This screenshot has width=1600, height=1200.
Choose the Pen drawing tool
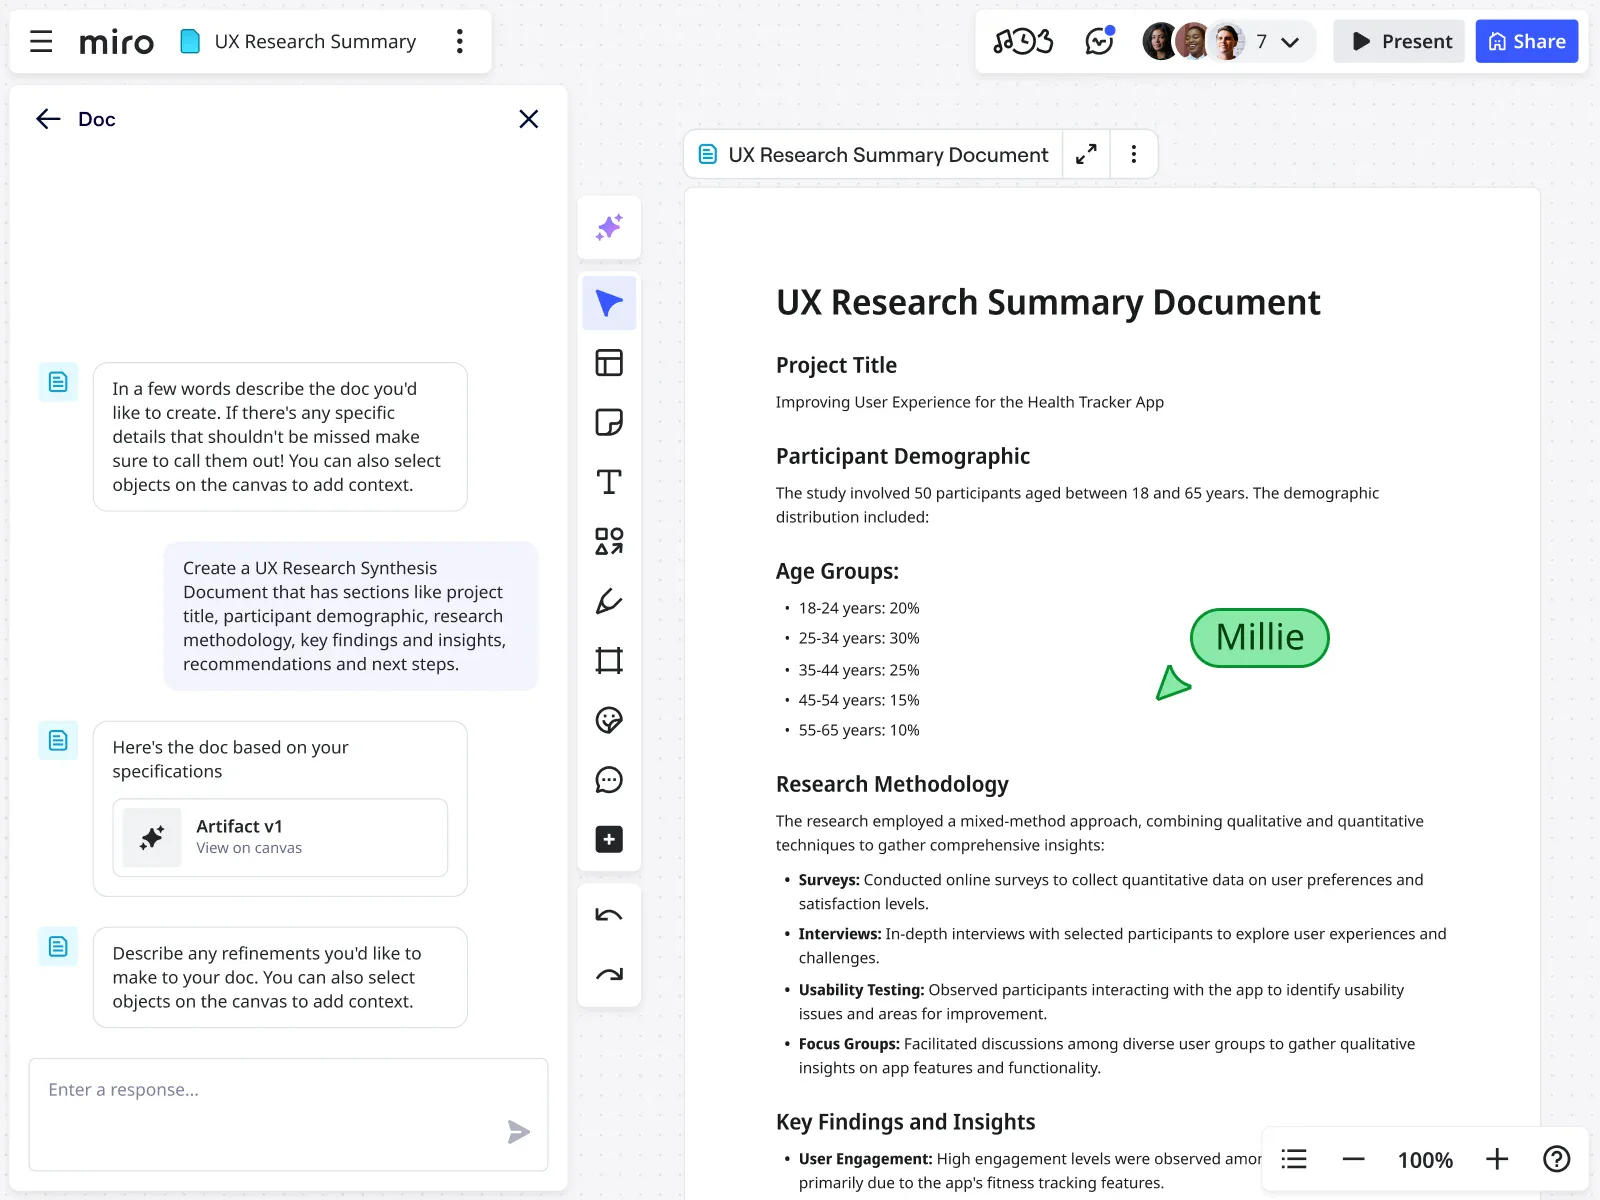tap(609, 601)
